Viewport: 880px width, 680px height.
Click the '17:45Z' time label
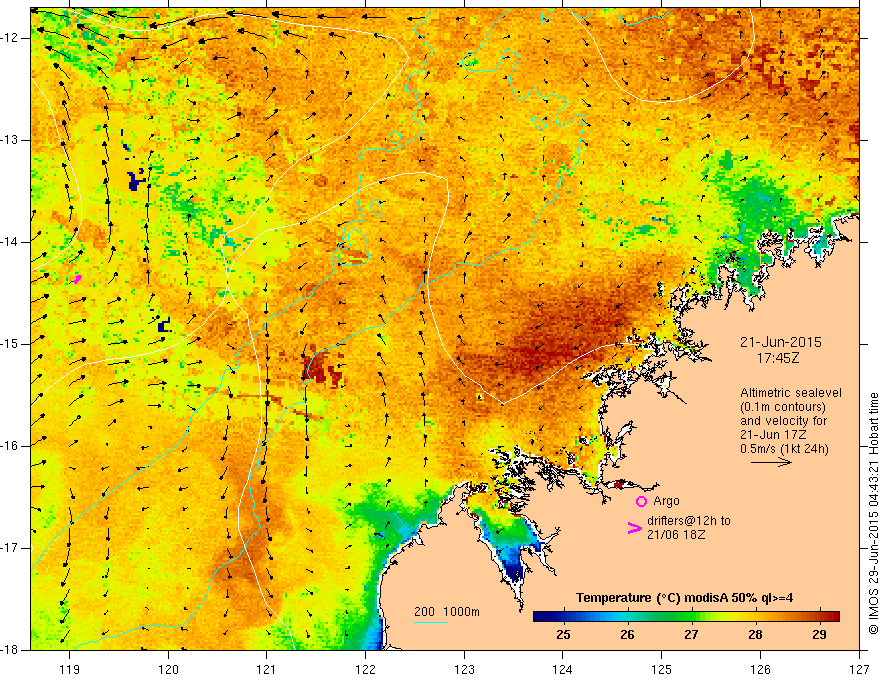(777, 358)
